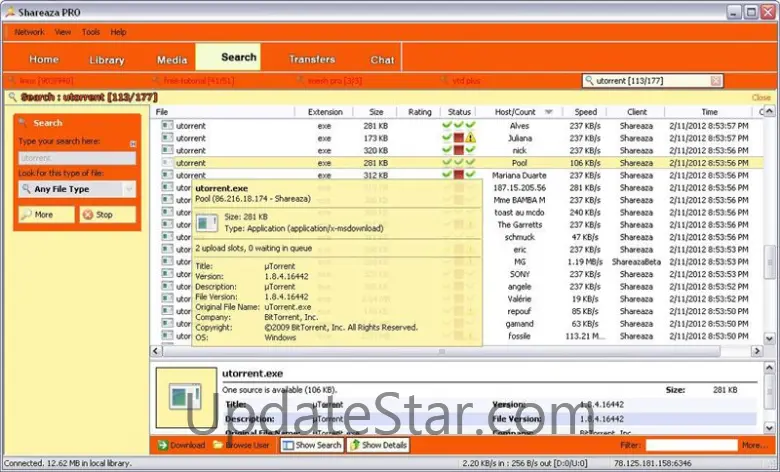Switch to the Media tab
The image size is (780, 472).
[172, 60]
